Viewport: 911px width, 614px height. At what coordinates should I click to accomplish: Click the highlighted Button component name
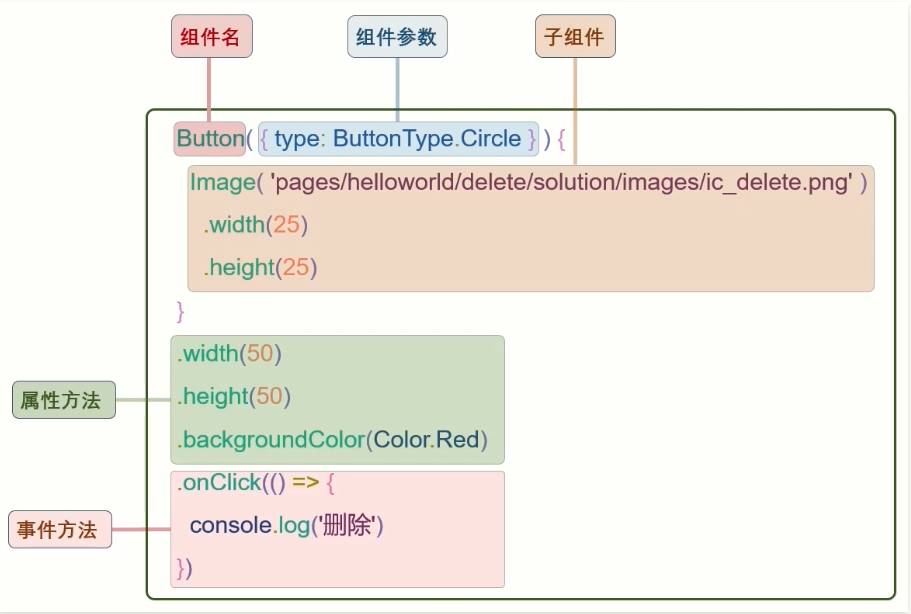coord(209,138)
